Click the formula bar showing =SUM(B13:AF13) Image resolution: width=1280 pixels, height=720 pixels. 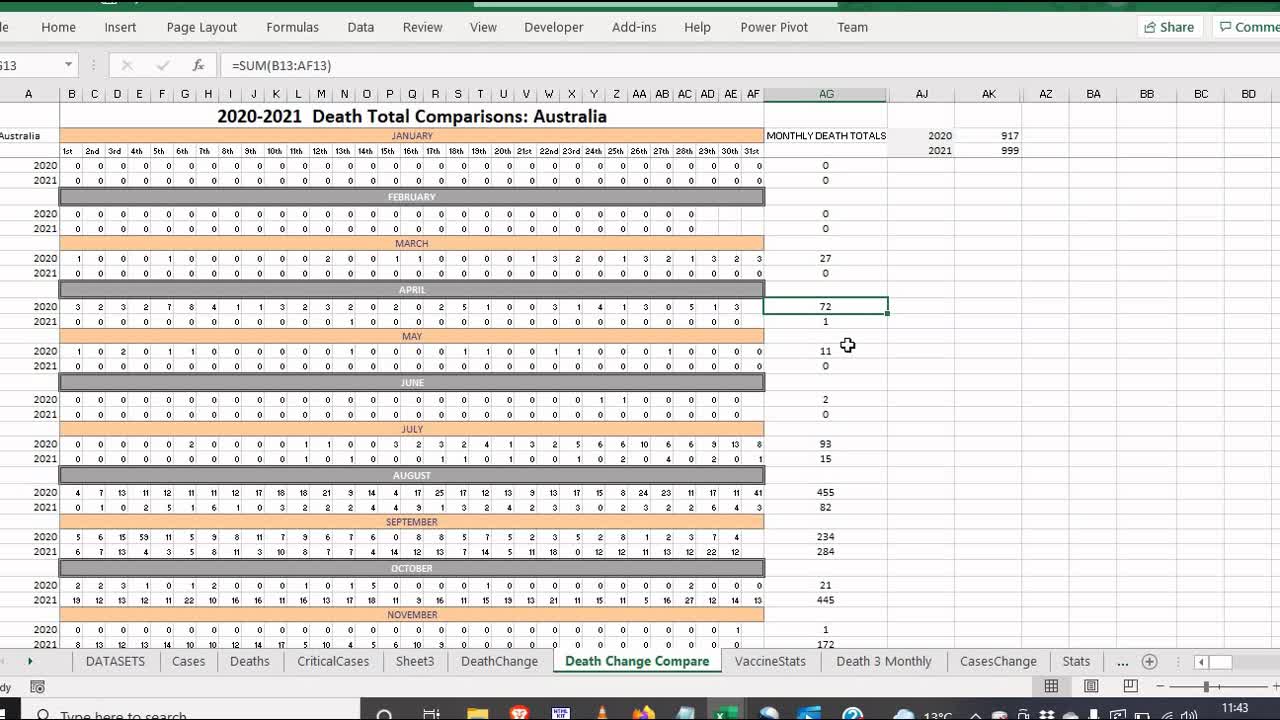tap(750, 65)
